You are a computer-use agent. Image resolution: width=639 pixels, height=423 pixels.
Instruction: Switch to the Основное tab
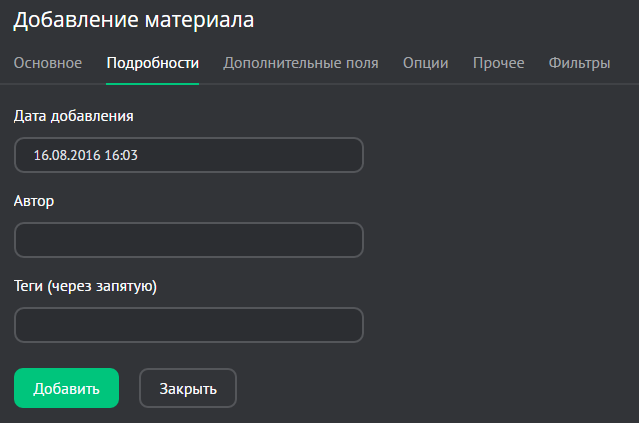[x=48, y=63]
